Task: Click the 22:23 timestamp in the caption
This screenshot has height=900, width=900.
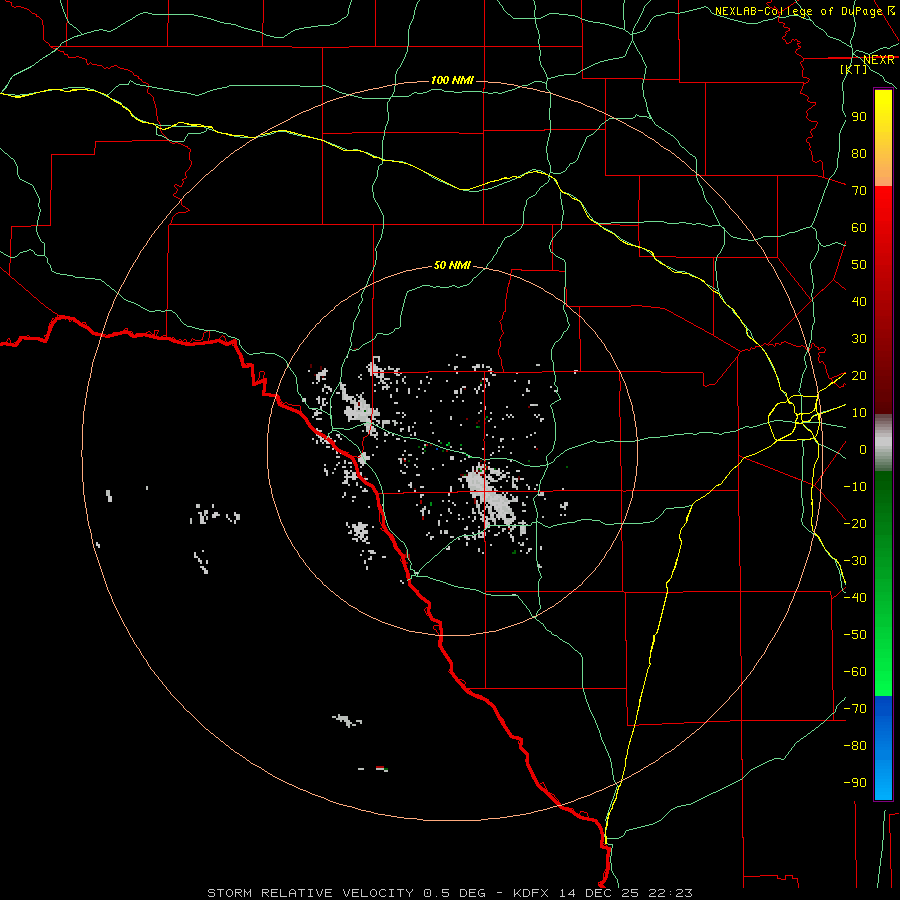Action: pos(670,893)
